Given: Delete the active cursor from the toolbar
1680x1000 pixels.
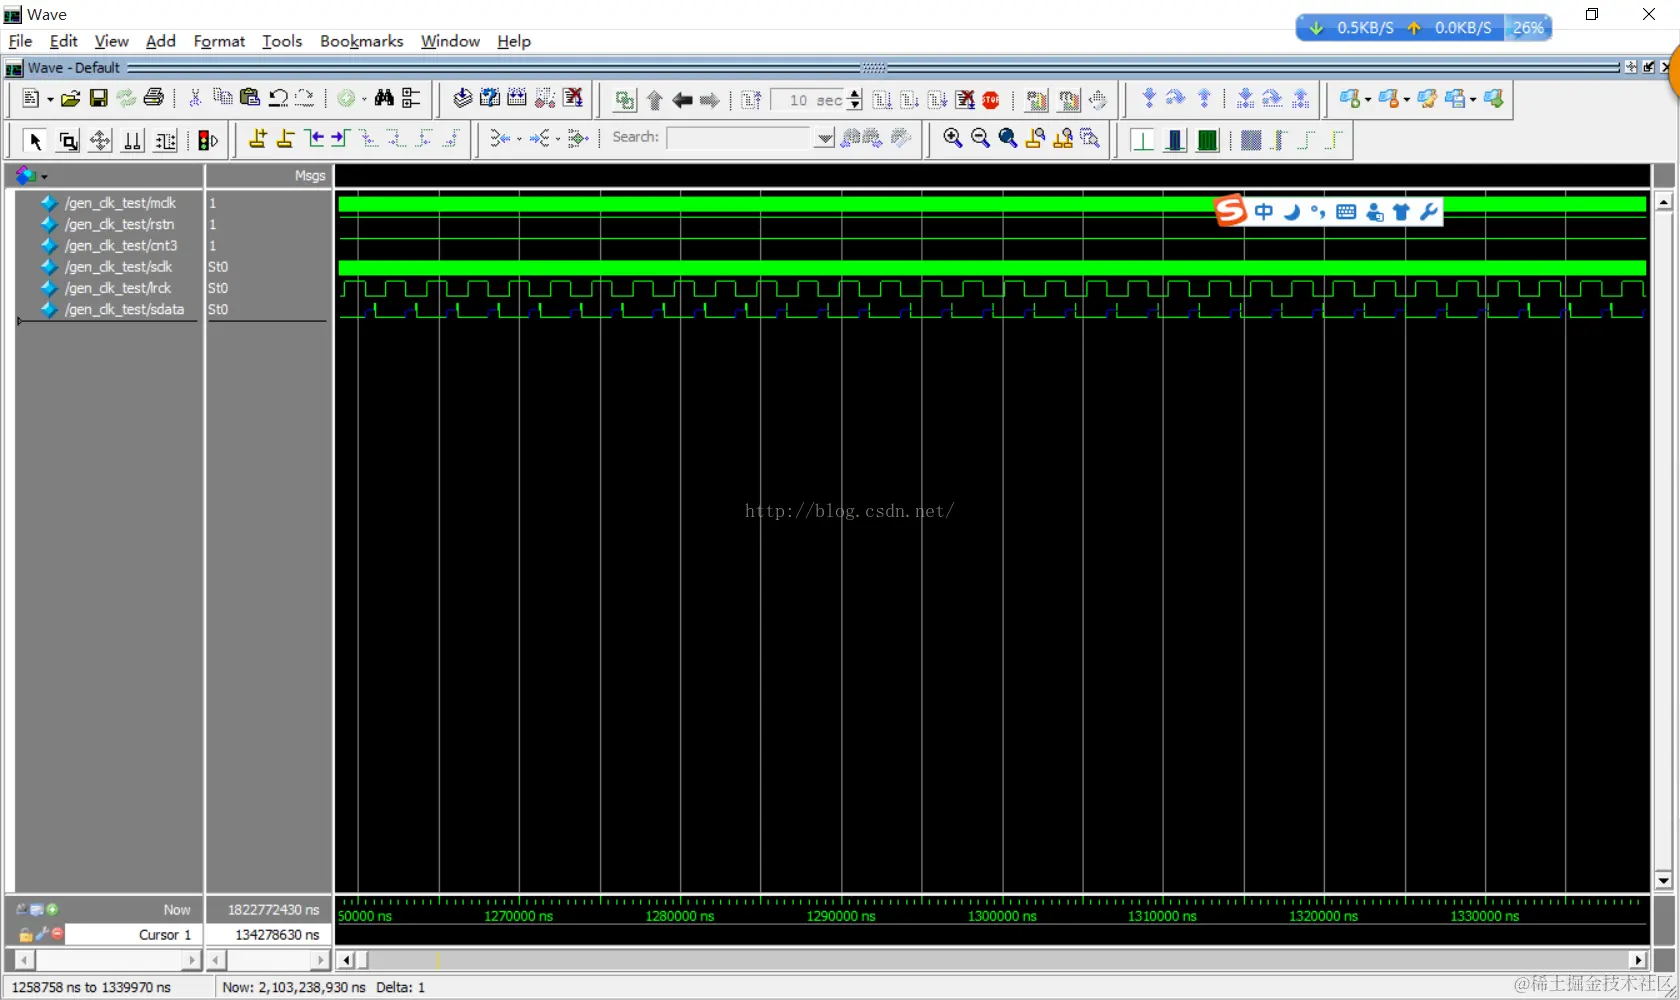Looking at the screenshot, I should point(285,139).
